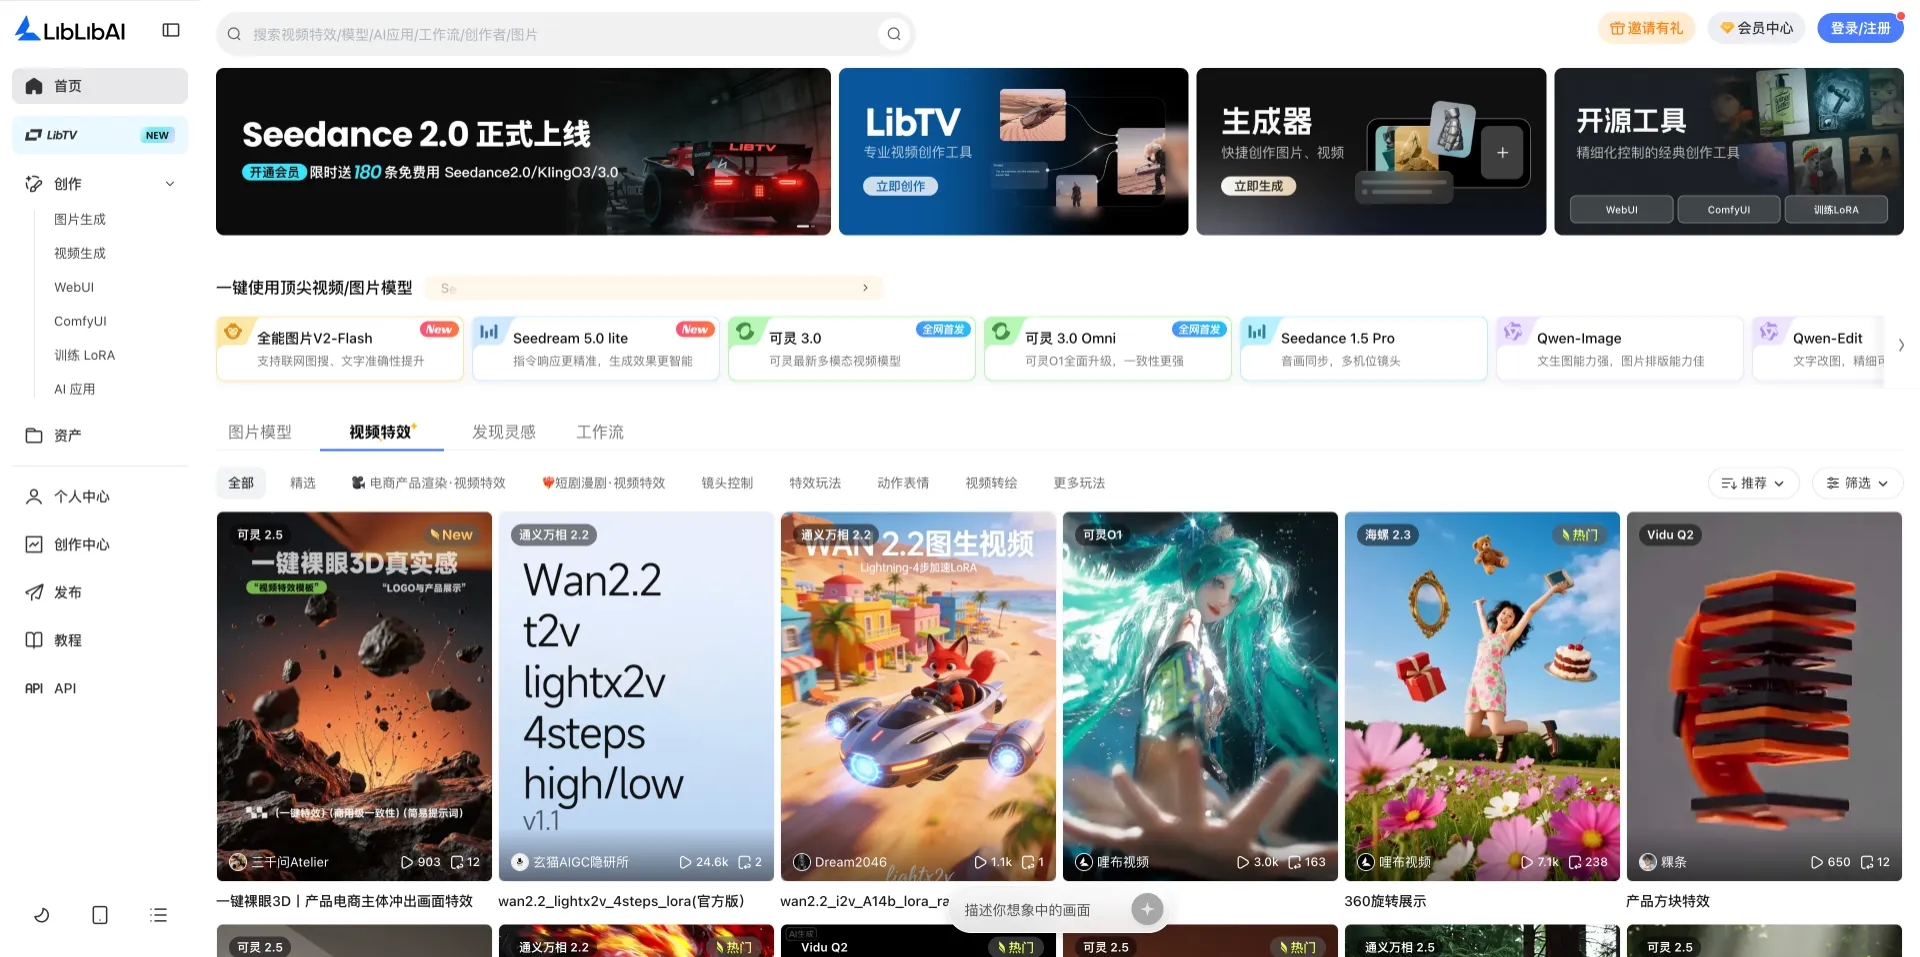Click the Qwen-Image model icon
The height and width of the screenshot is (957, 1920).
click(1513, 331)
